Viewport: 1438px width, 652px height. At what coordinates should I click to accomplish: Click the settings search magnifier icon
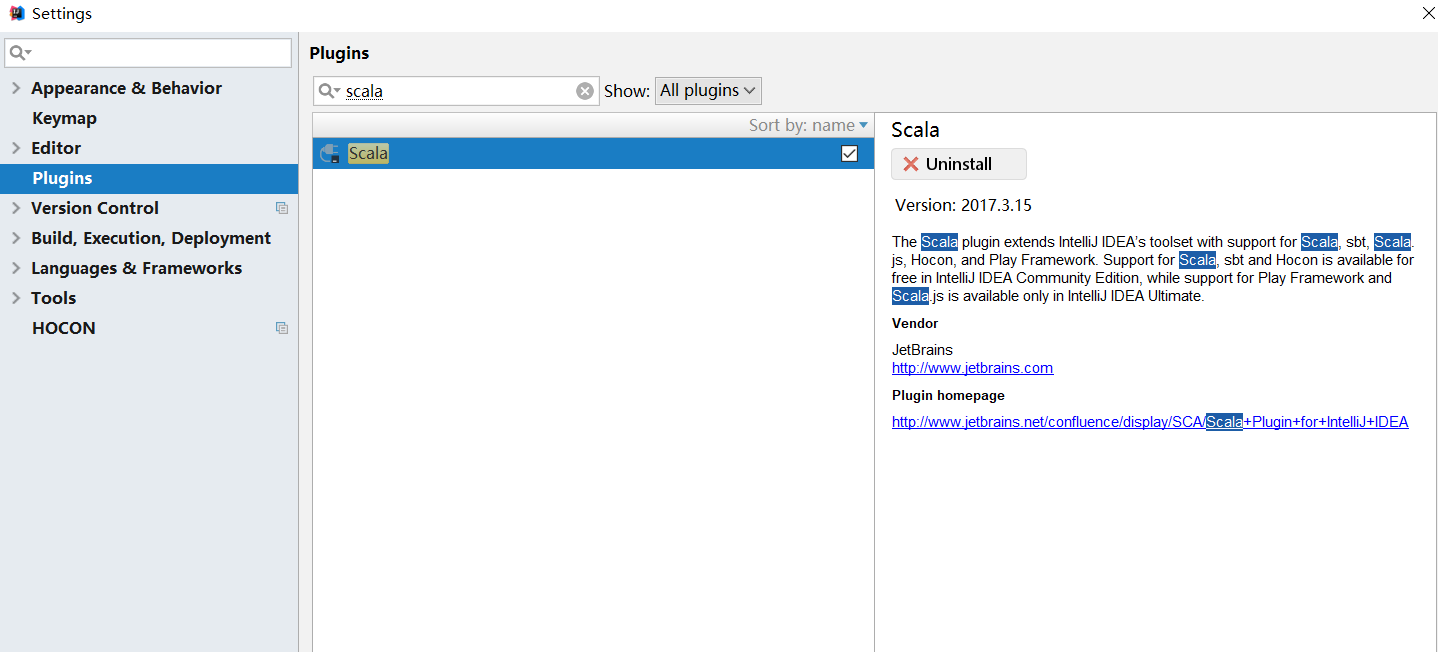point(20,53)
